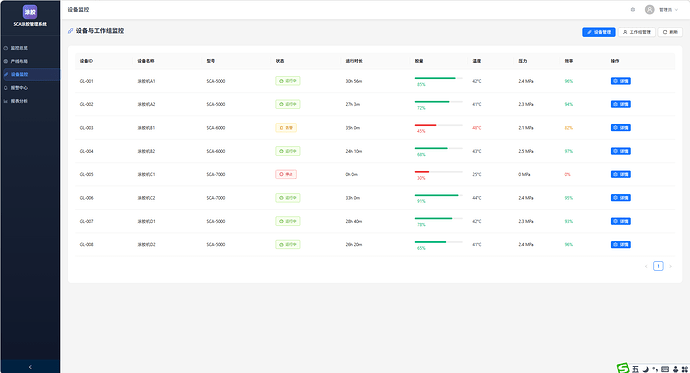Open the IME skin (shirt) icon

point(675,369)
